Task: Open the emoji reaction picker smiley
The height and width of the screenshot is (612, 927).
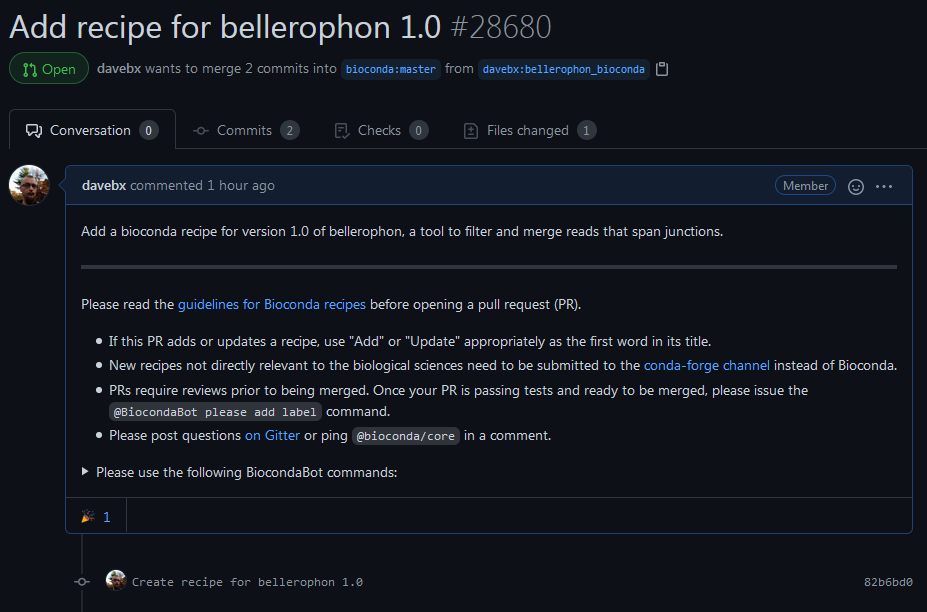Action: click(x=855, y=187)
